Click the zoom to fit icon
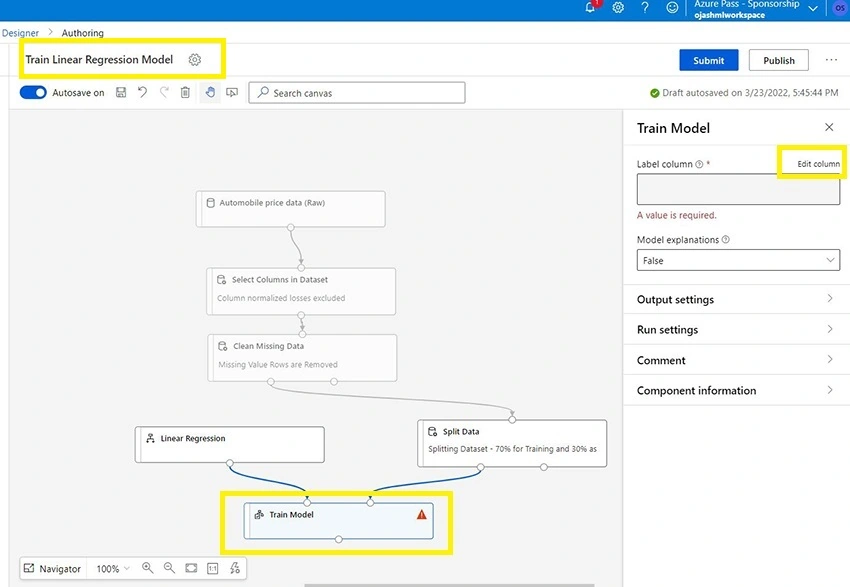Screen dimensions: 850x587 (x=191, y=568)
